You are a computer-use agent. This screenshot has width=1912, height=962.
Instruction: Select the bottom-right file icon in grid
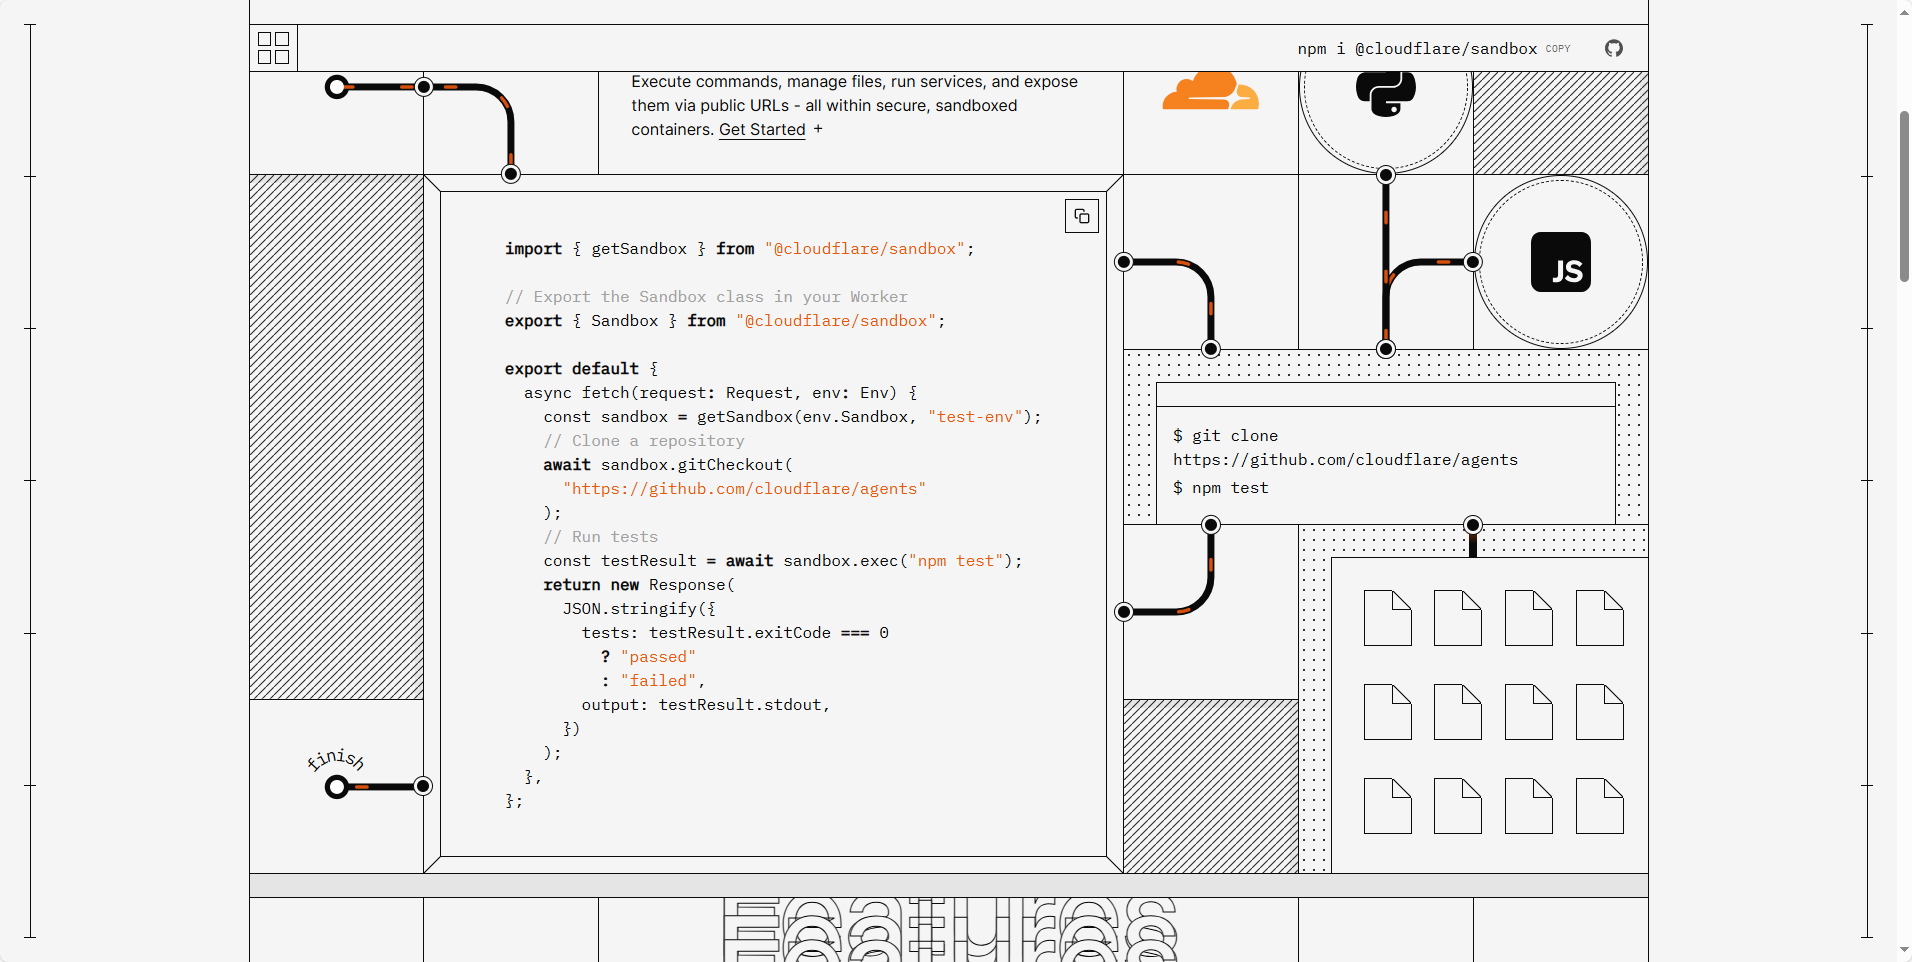pos(1599,806)
